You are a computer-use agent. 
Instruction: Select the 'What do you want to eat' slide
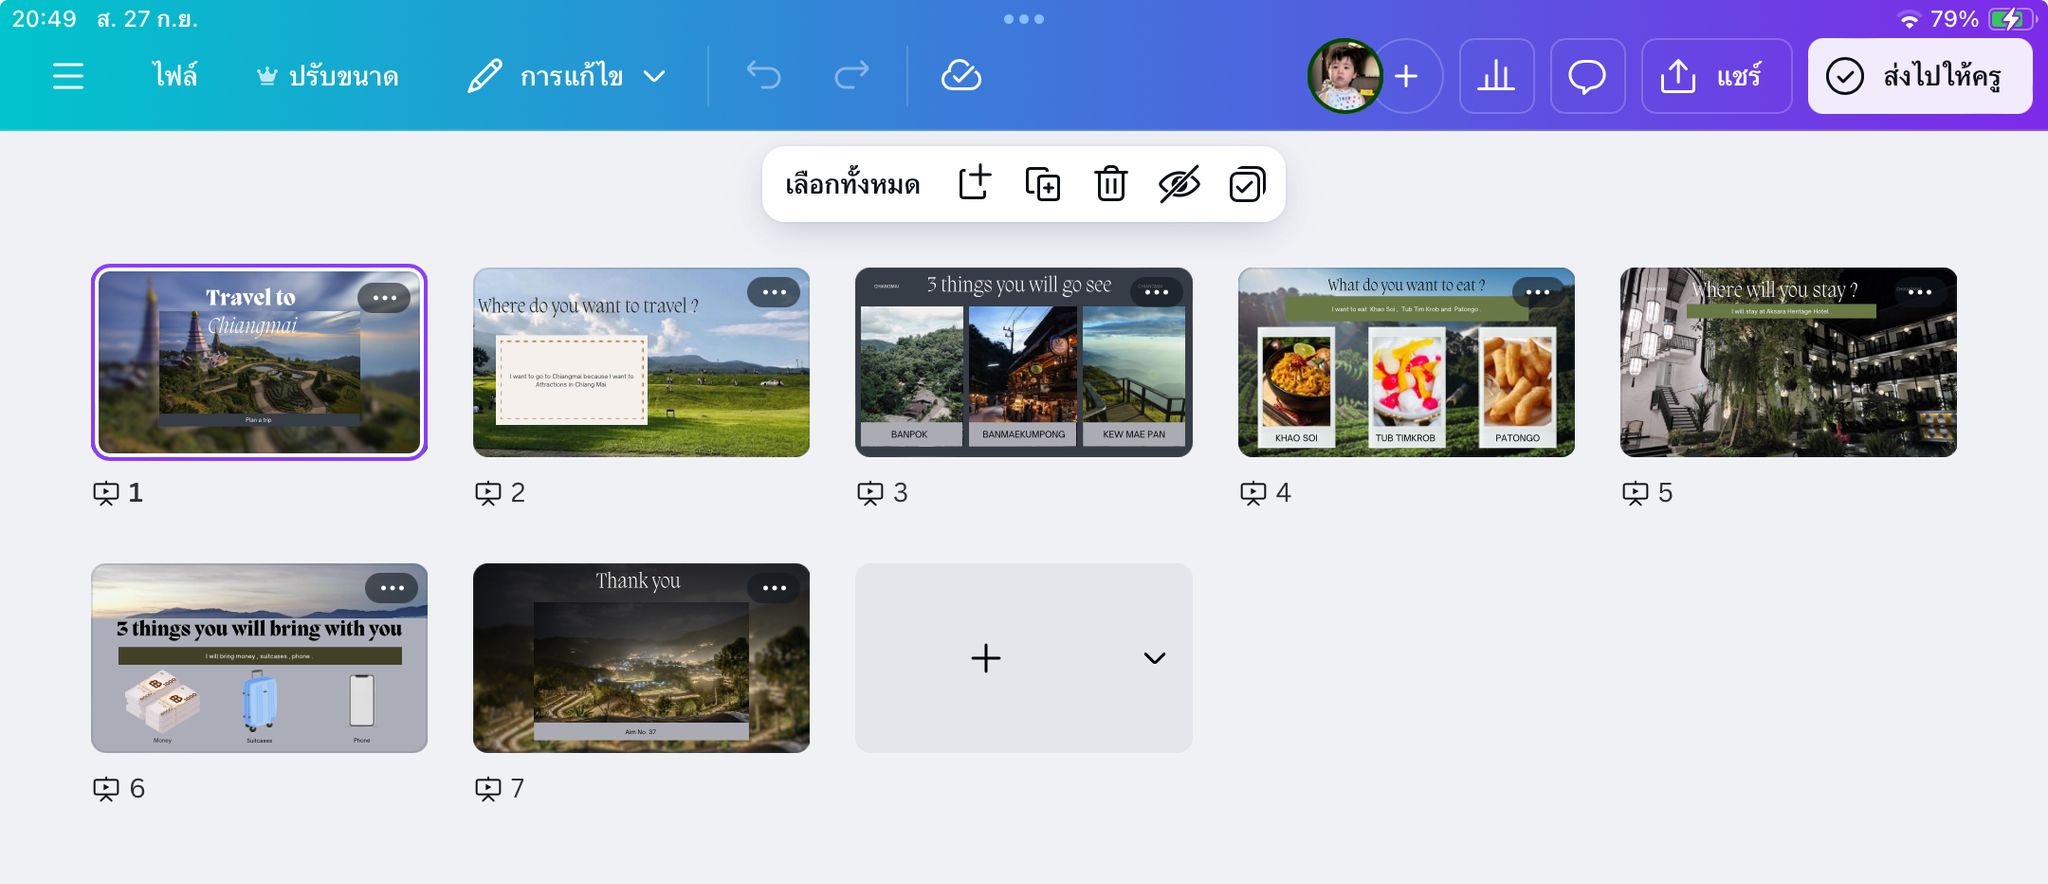pos(1405,380)
